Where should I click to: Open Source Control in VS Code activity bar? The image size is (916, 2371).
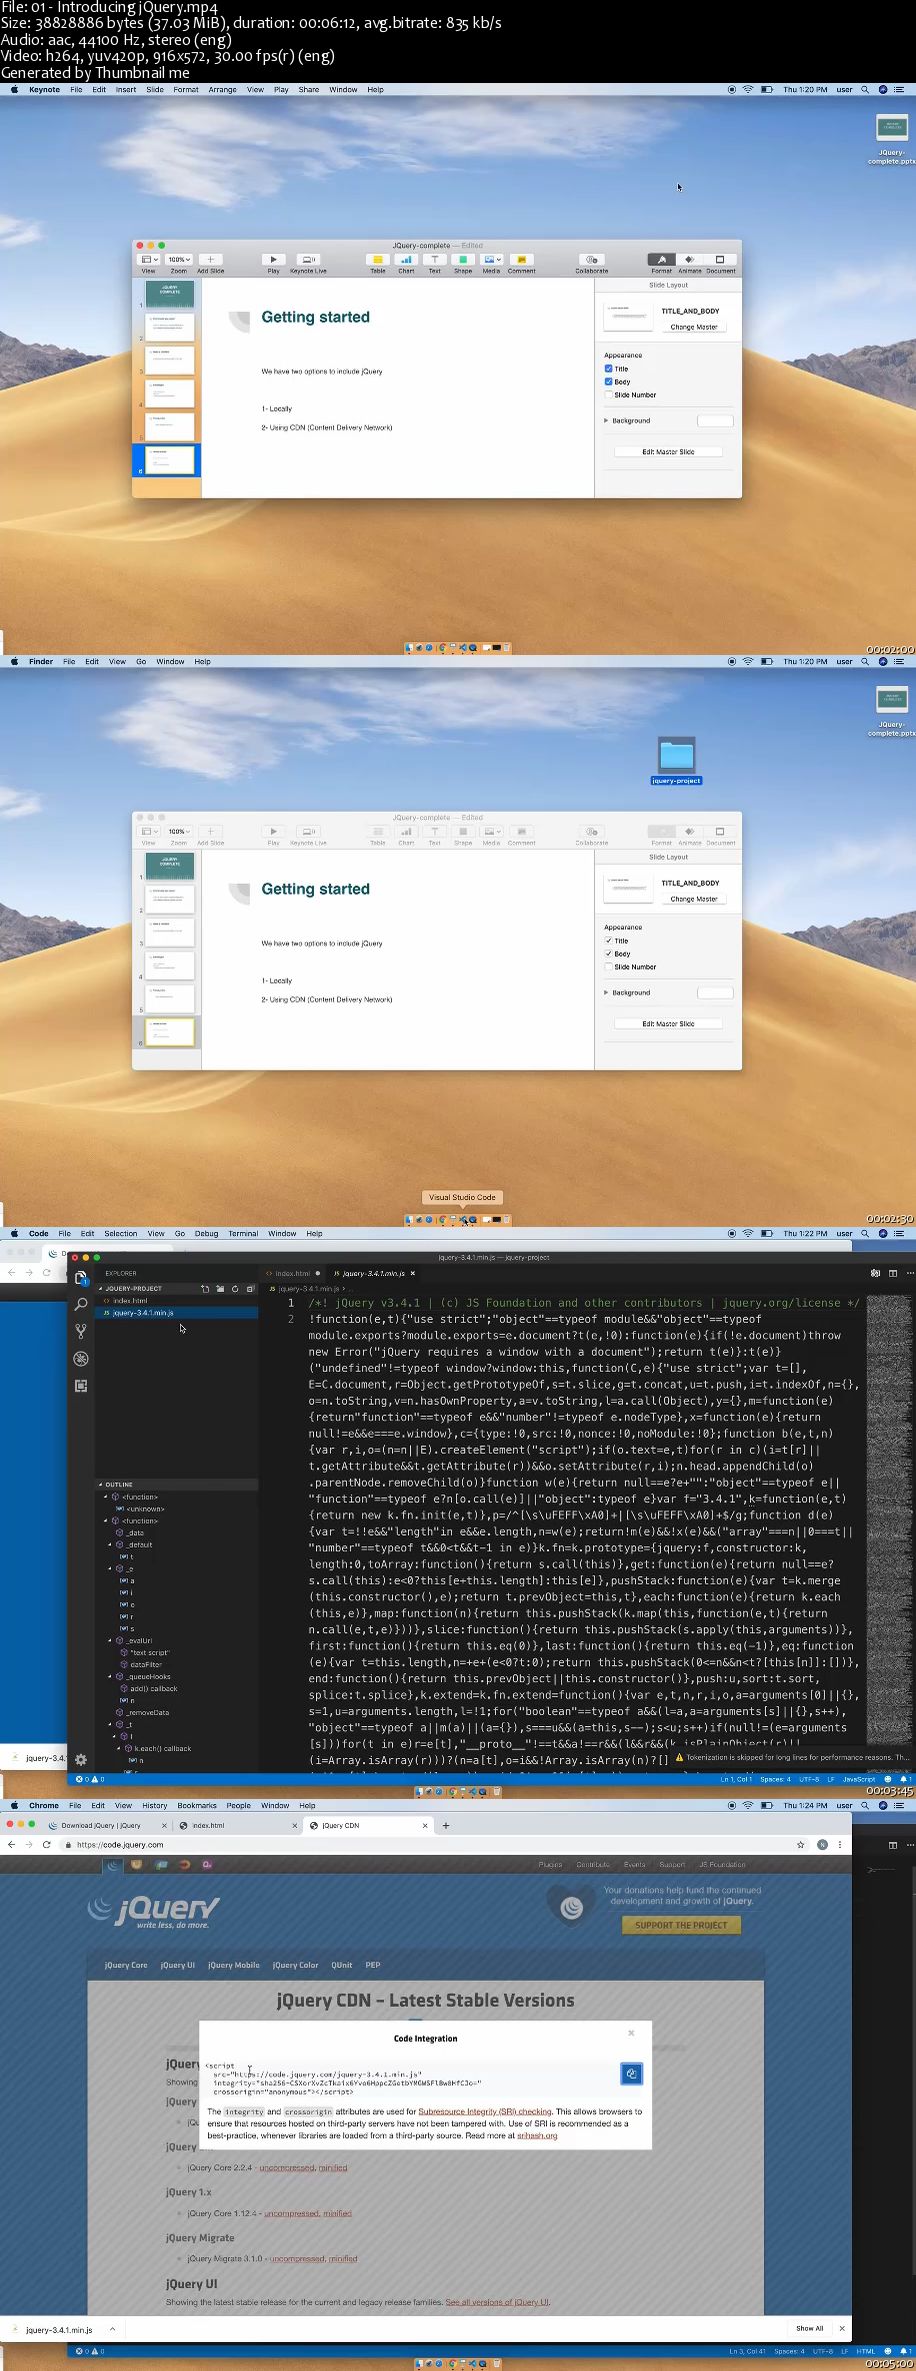(x=81, y=1332)
